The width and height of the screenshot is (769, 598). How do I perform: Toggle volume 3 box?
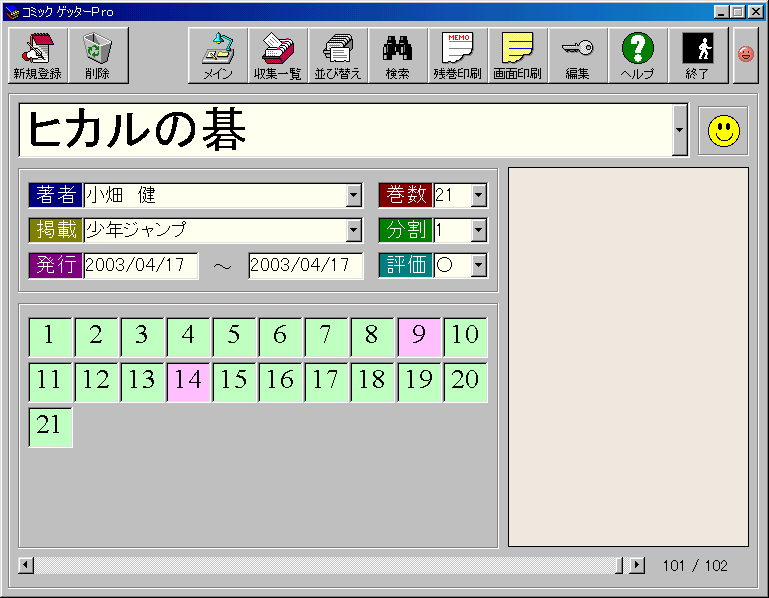click(143, 337)
